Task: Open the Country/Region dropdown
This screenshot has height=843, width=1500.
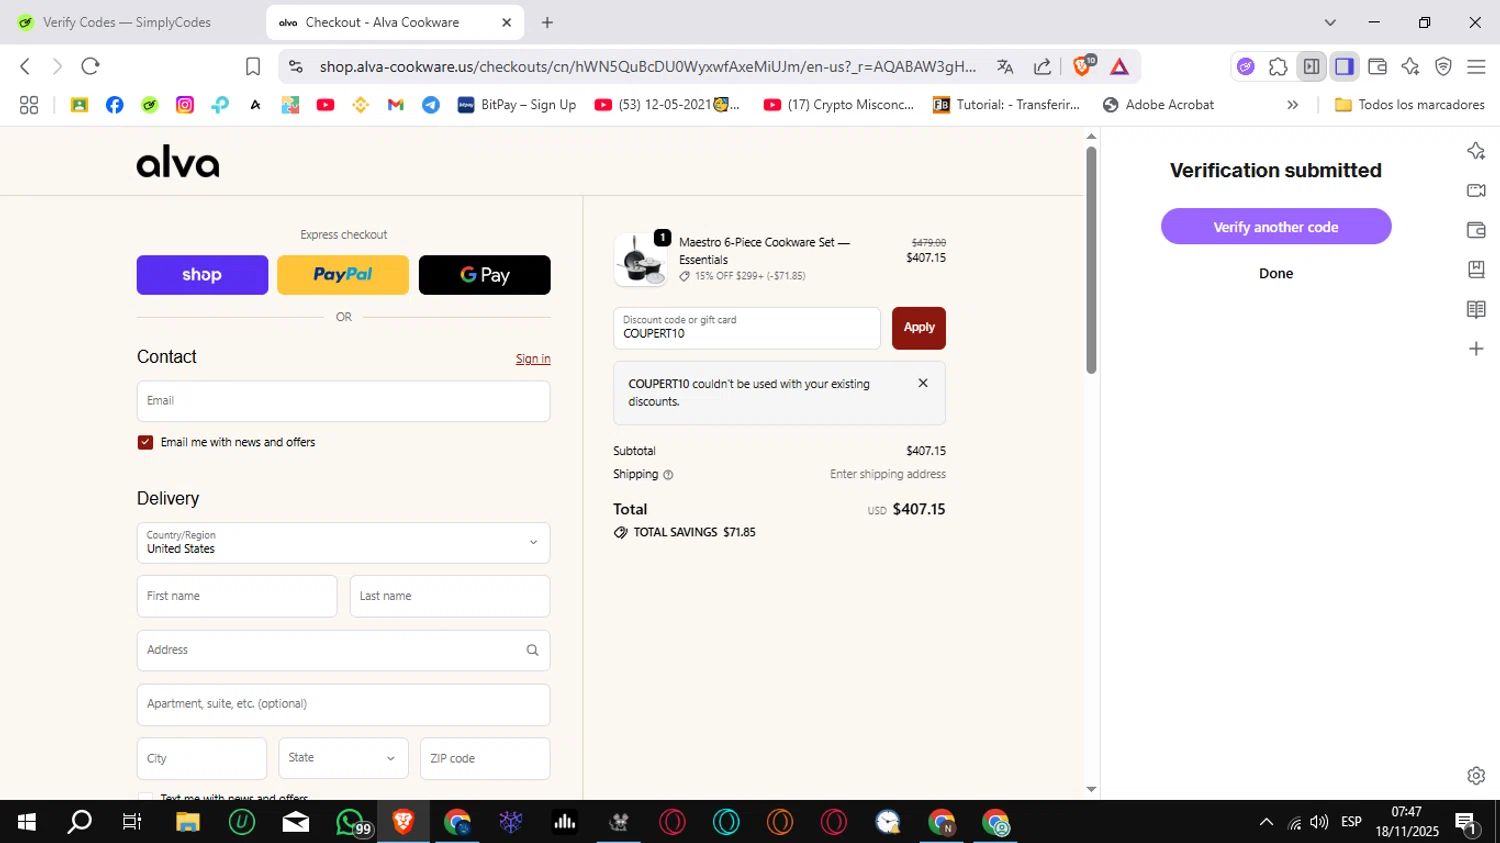Action: (343, 543)
